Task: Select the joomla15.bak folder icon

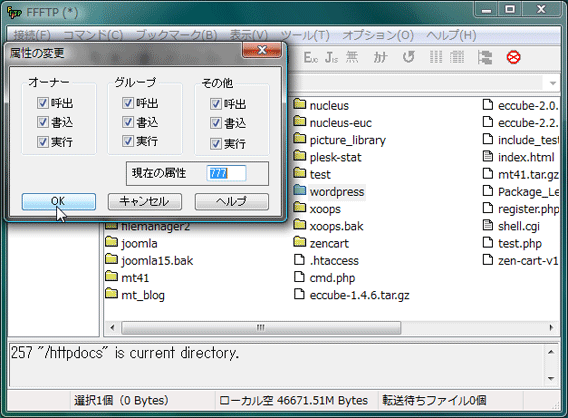Action: (x=112, y=259)
